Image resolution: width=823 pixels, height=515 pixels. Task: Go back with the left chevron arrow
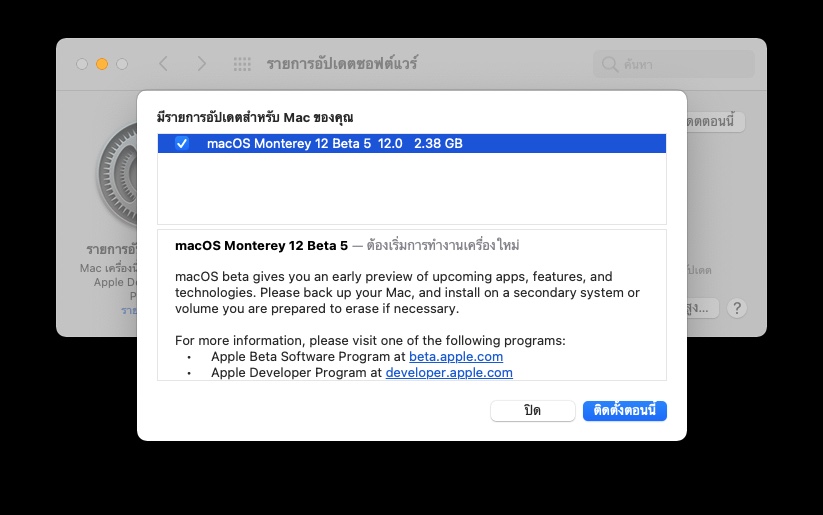pyautogui.click(x=163, y=64)
